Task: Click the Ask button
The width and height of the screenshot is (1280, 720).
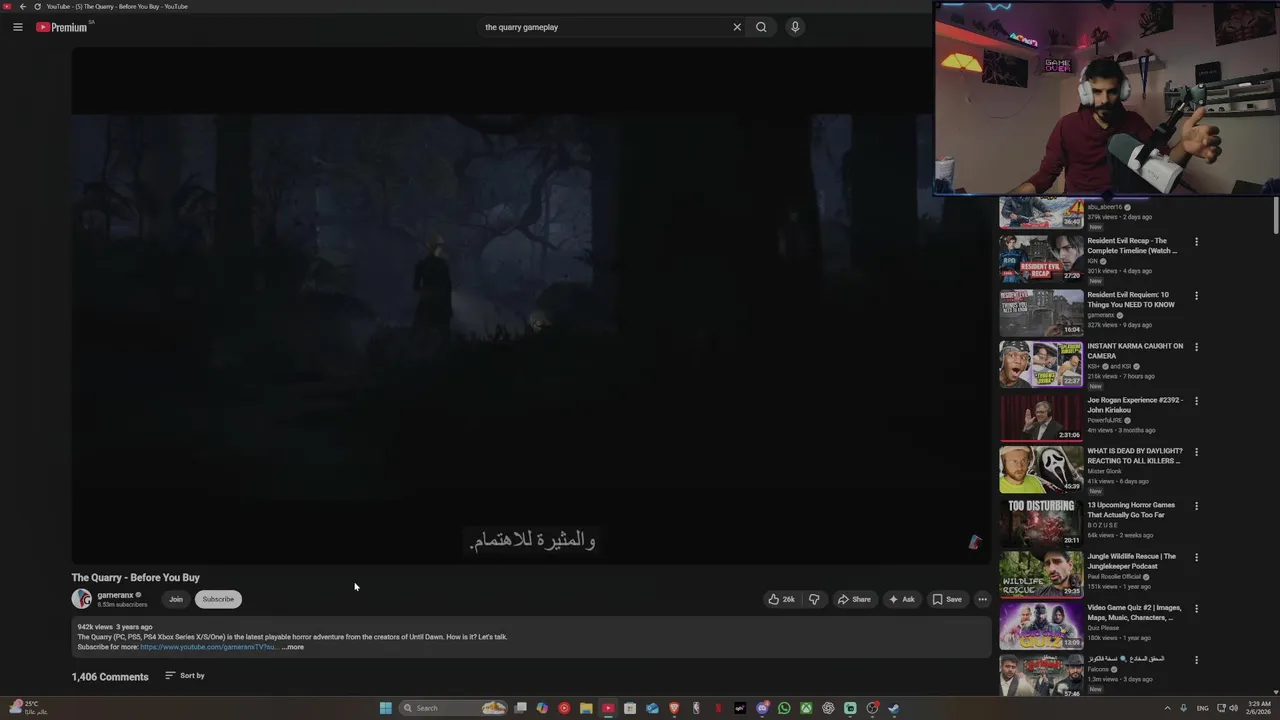Action: click(901, 599)
